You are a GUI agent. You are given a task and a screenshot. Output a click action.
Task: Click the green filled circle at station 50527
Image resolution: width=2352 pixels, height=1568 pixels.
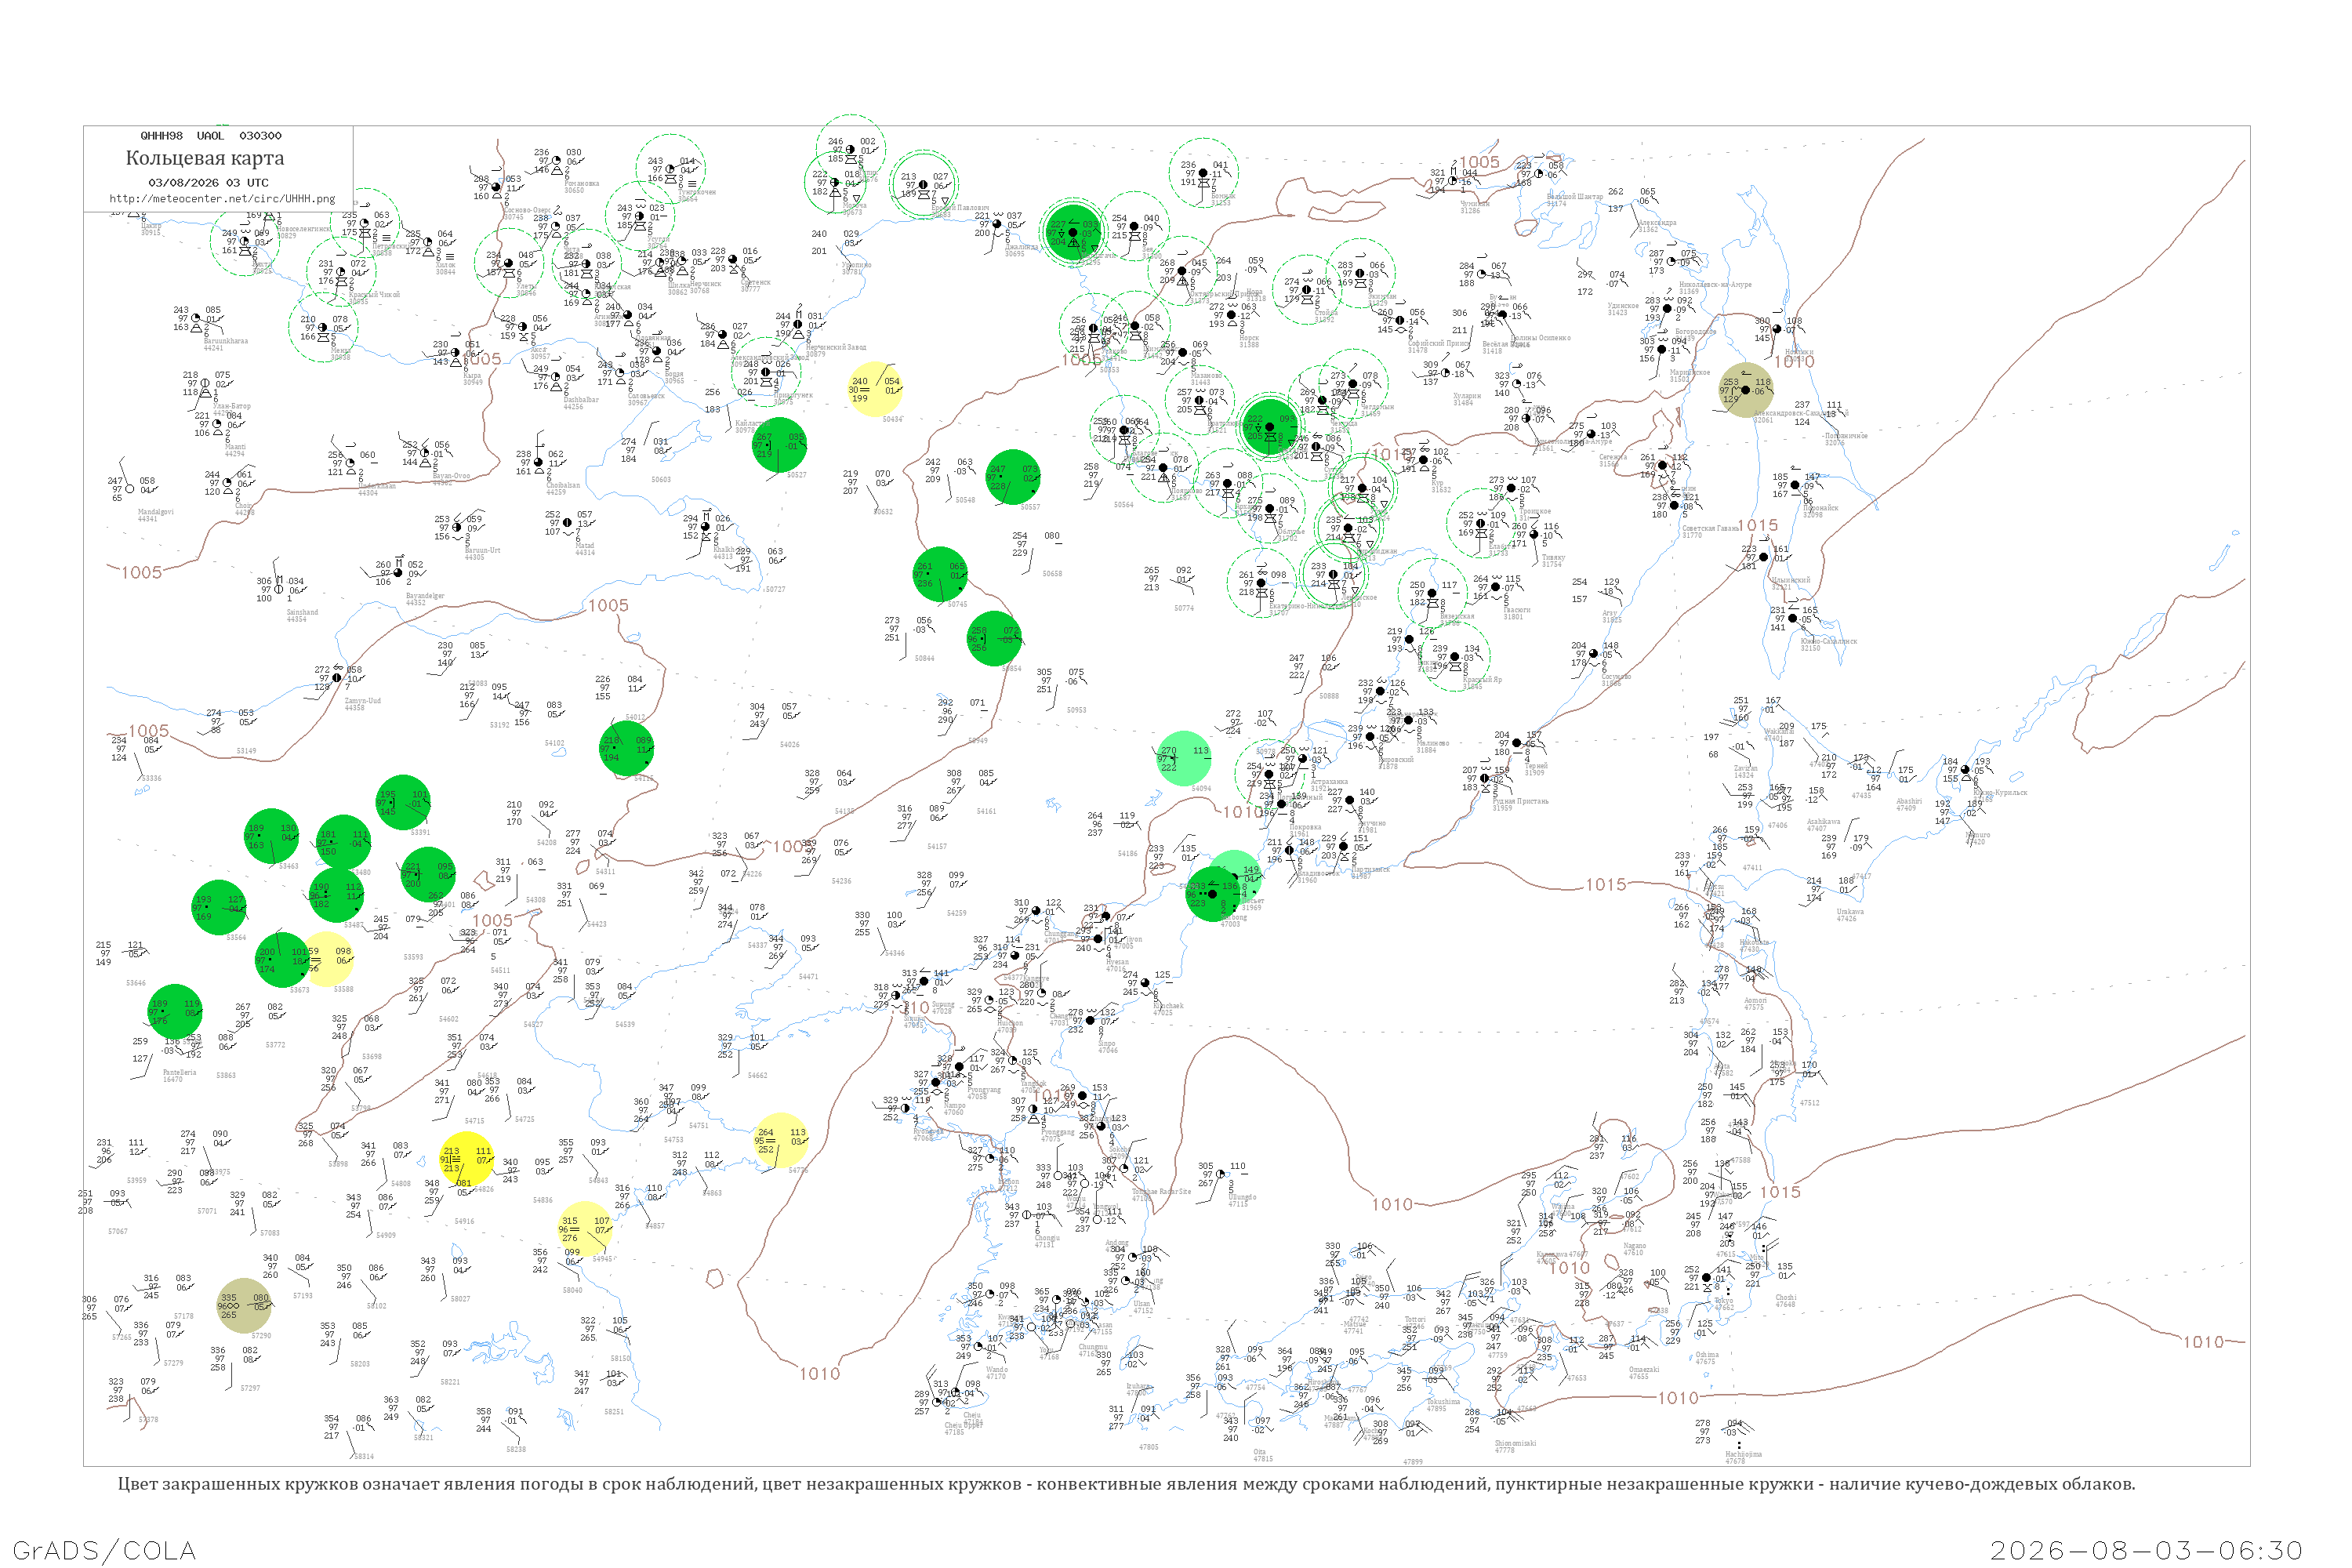780,445
